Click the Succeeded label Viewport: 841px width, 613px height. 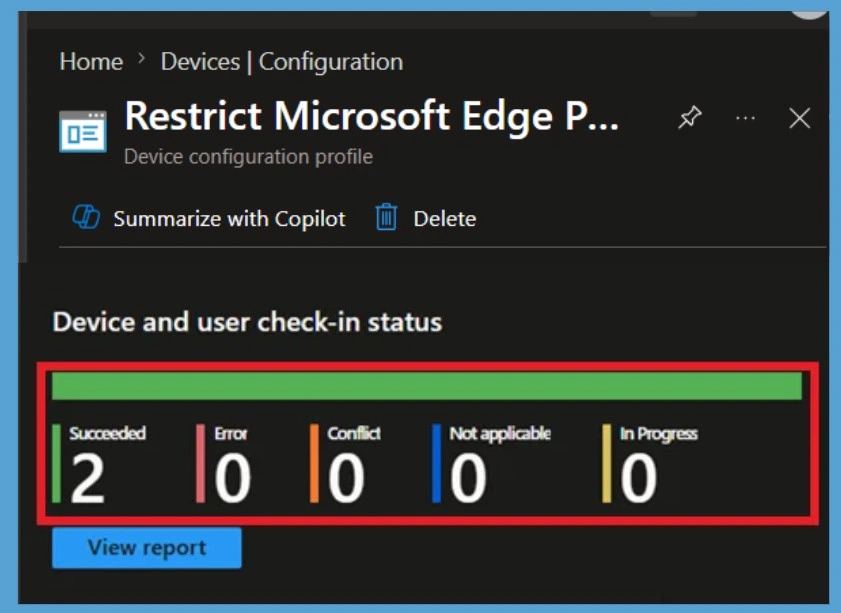coord(107,433)
